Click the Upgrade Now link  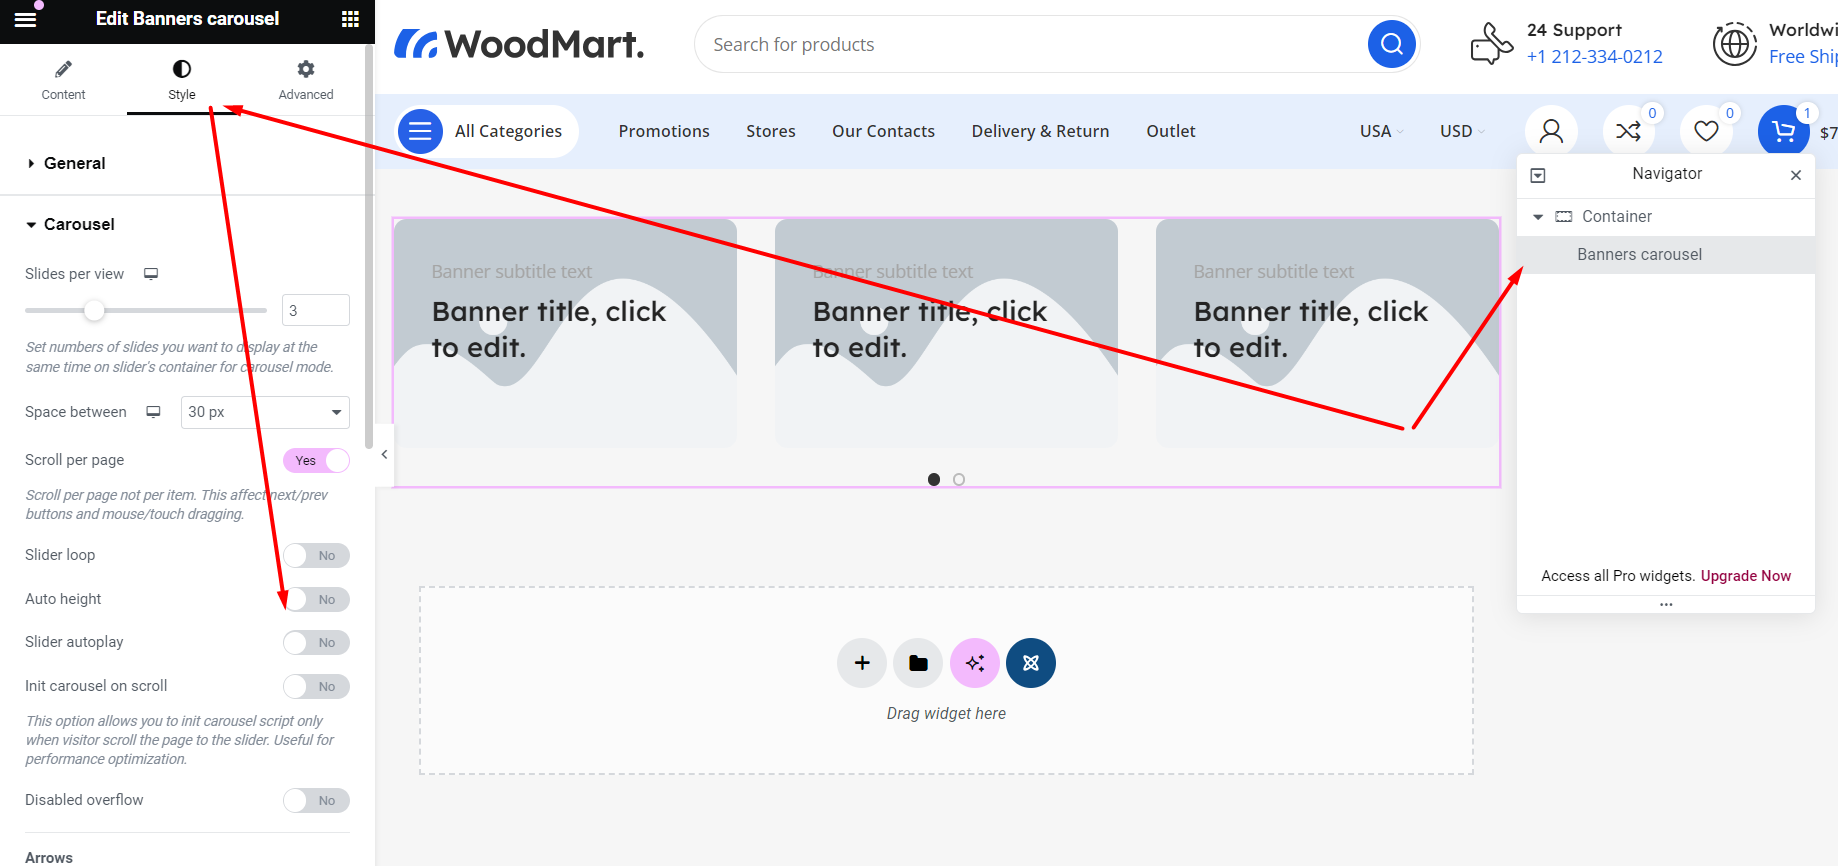point(1746,576)
